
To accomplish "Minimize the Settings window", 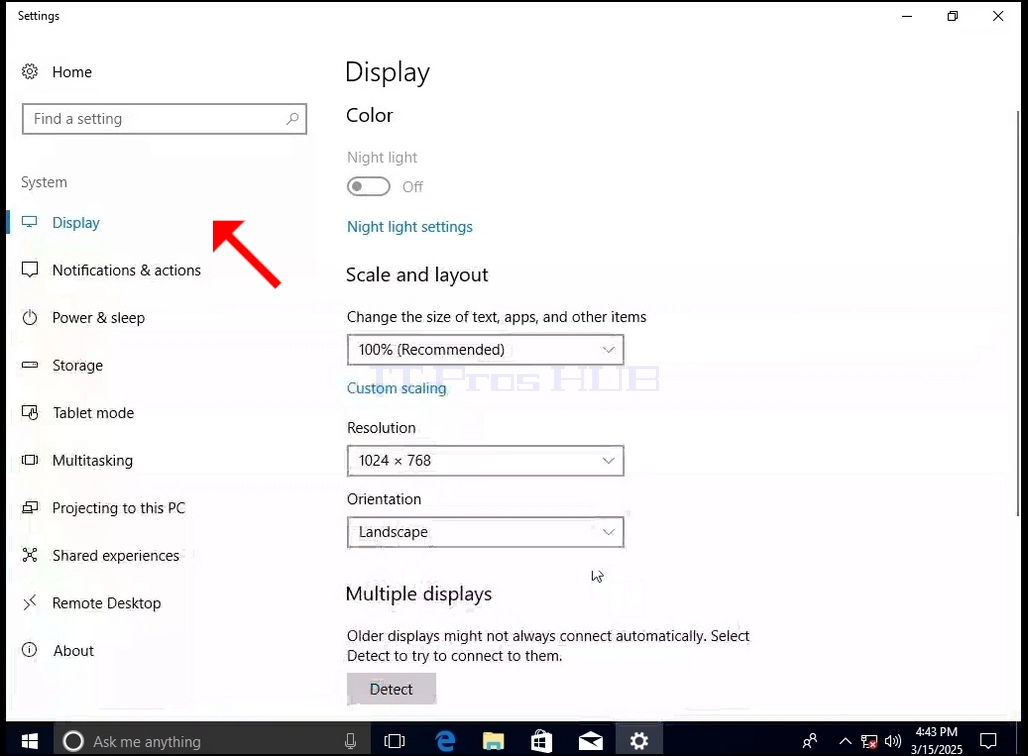I will [907, 16].
